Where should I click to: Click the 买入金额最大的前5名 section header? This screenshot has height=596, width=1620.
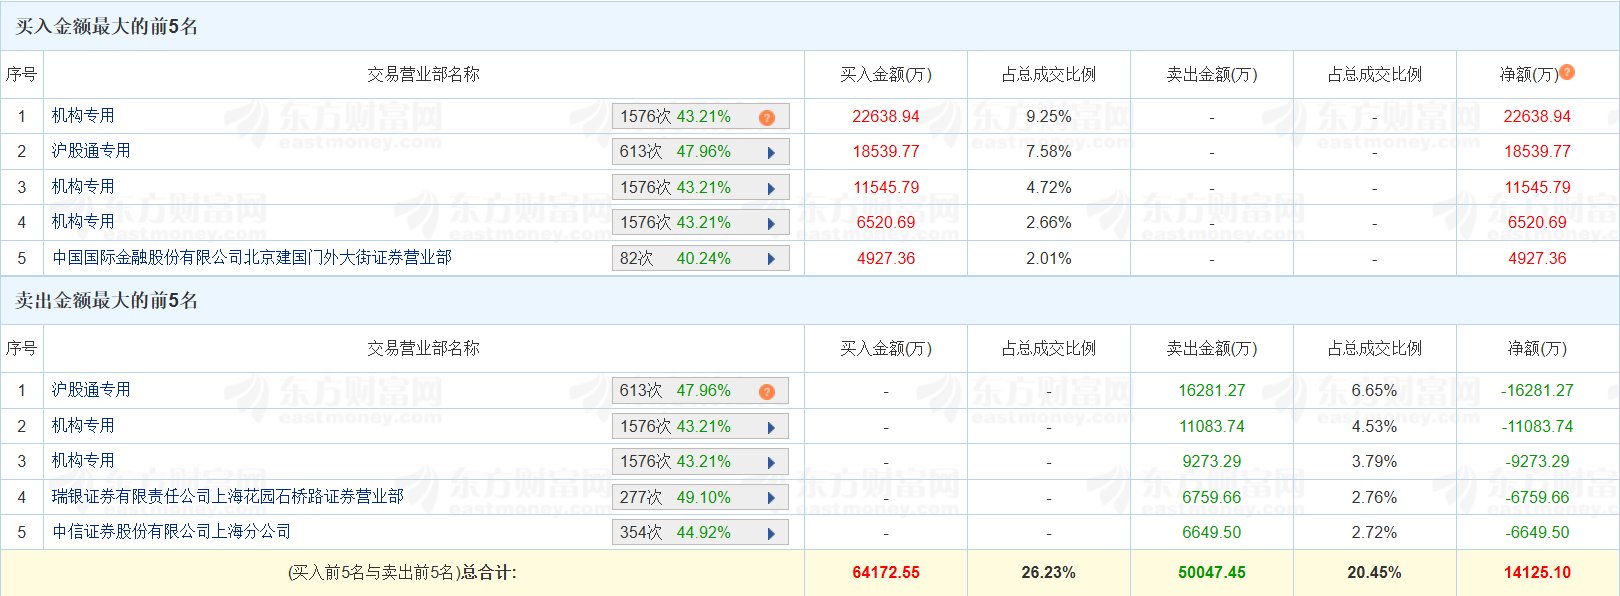click(107, 27)
